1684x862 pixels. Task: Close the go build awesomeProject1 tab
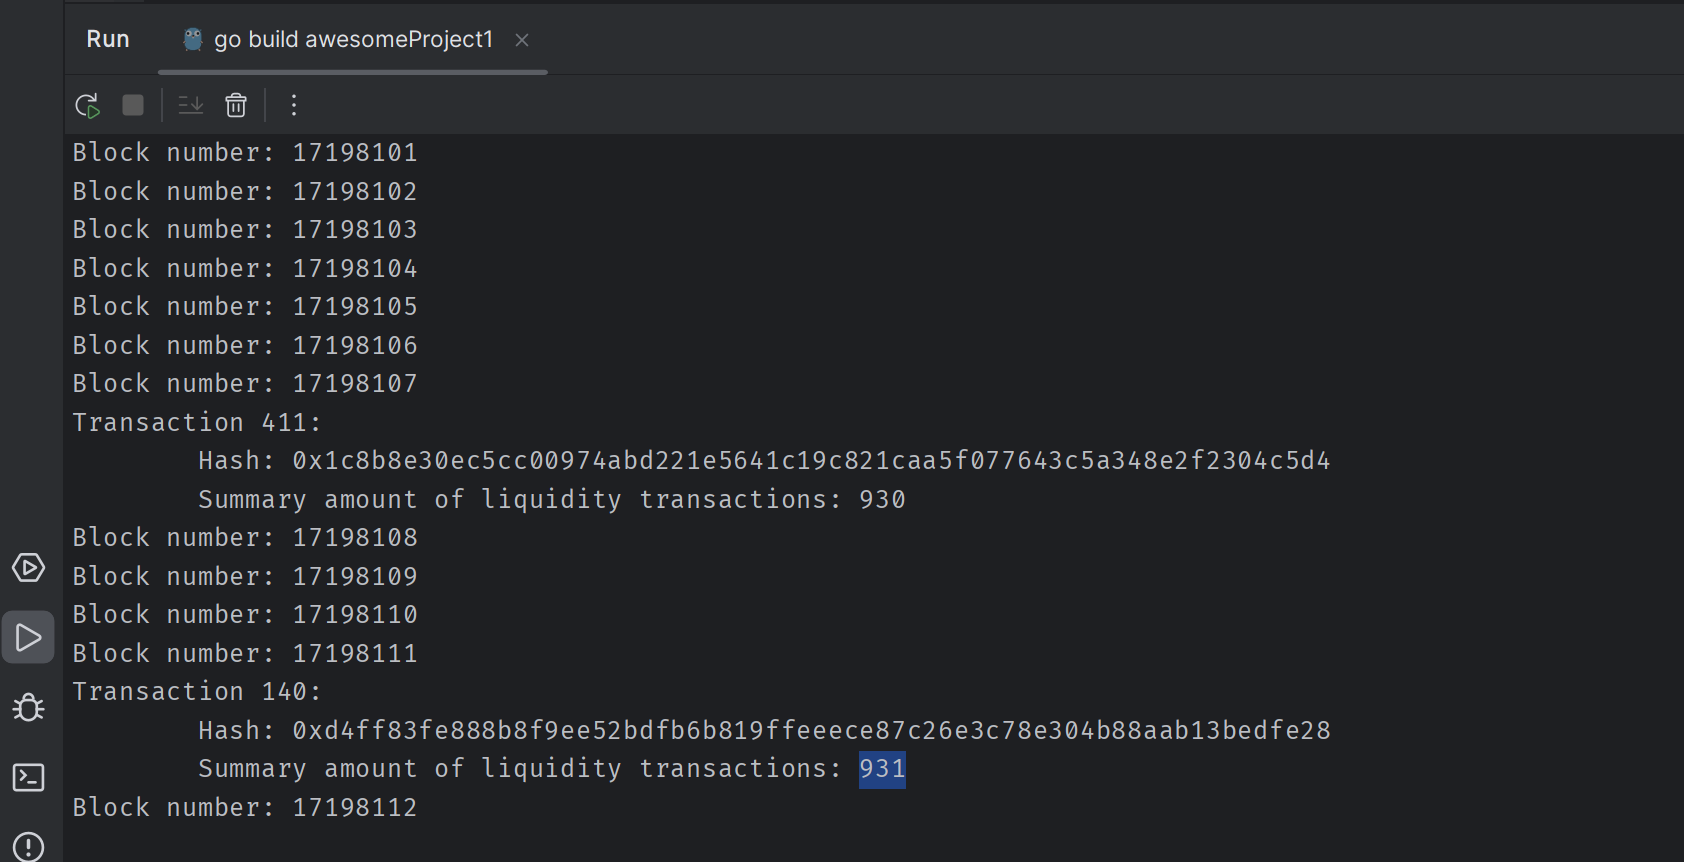522,40
